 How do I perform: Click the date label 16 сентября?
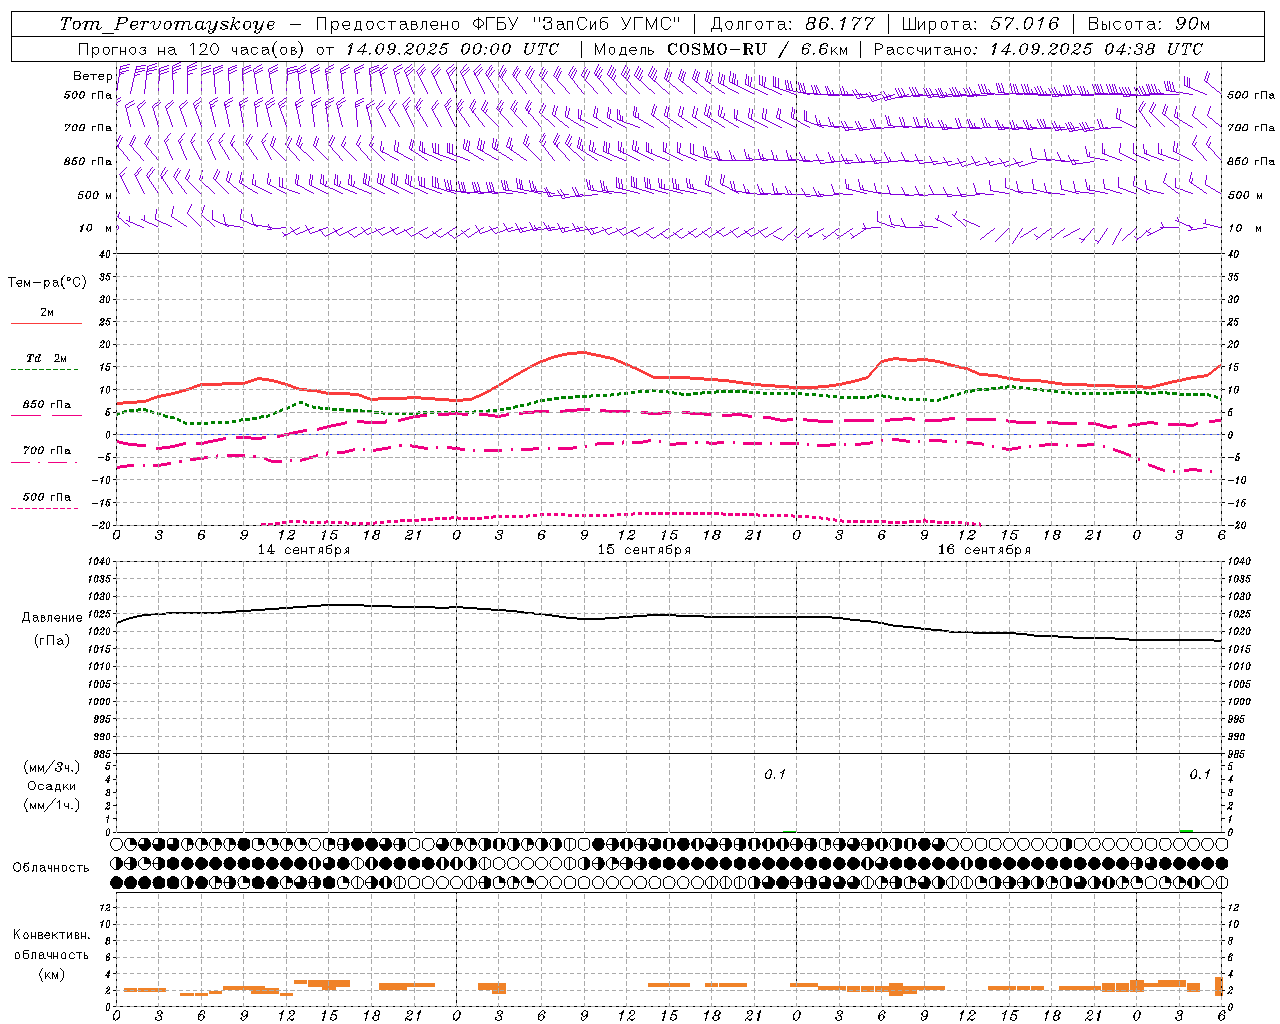(984, 550)
